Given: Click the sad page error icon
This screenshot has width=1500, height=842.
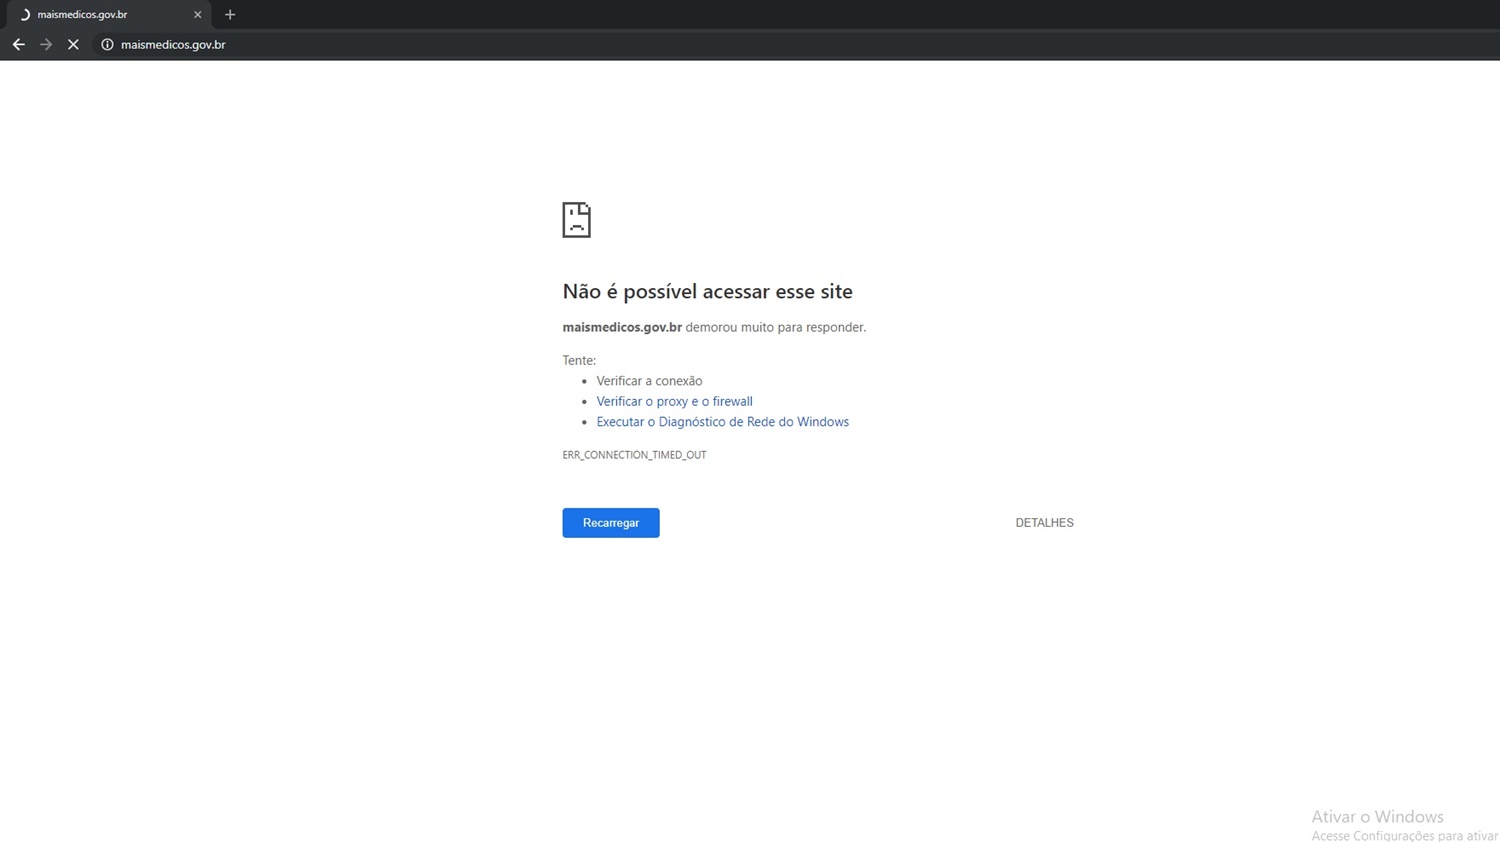Looking at the screenshot, I should (576, 220).
